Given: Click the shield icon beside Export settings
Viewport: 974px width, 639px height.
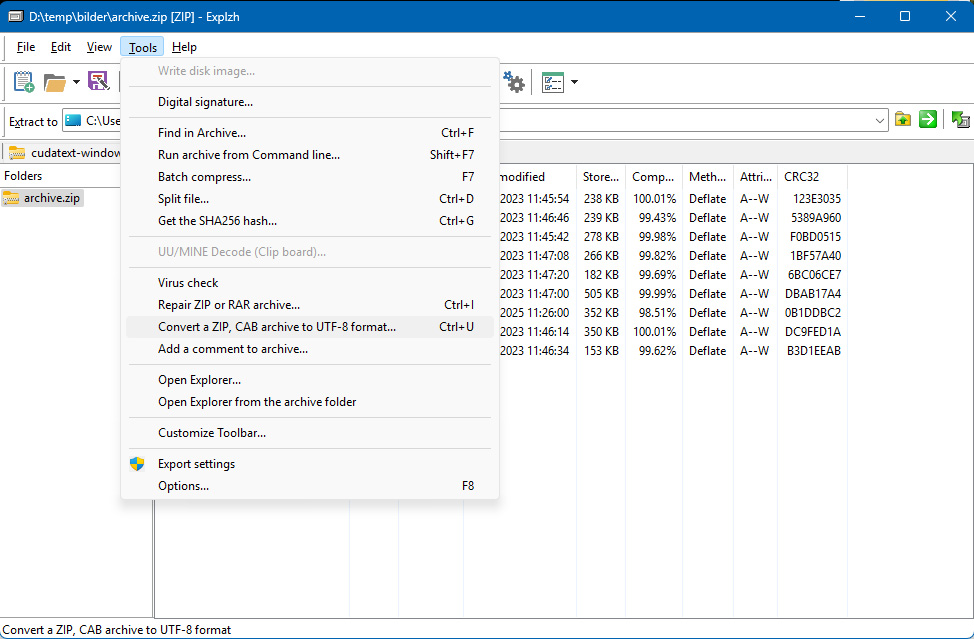Looking at the screenshot, I should (x=137, y=464).
